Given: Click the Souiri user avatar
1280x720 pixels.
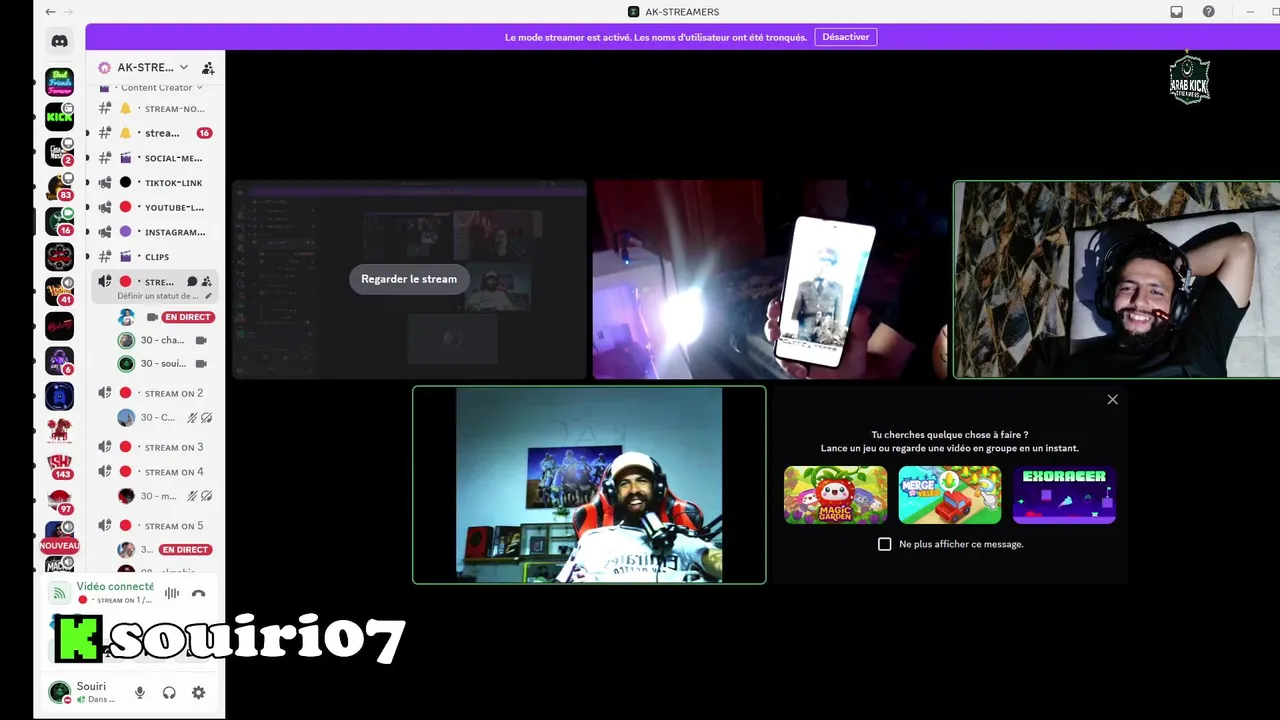Looking at the screenshot, I should coord(59,692).
